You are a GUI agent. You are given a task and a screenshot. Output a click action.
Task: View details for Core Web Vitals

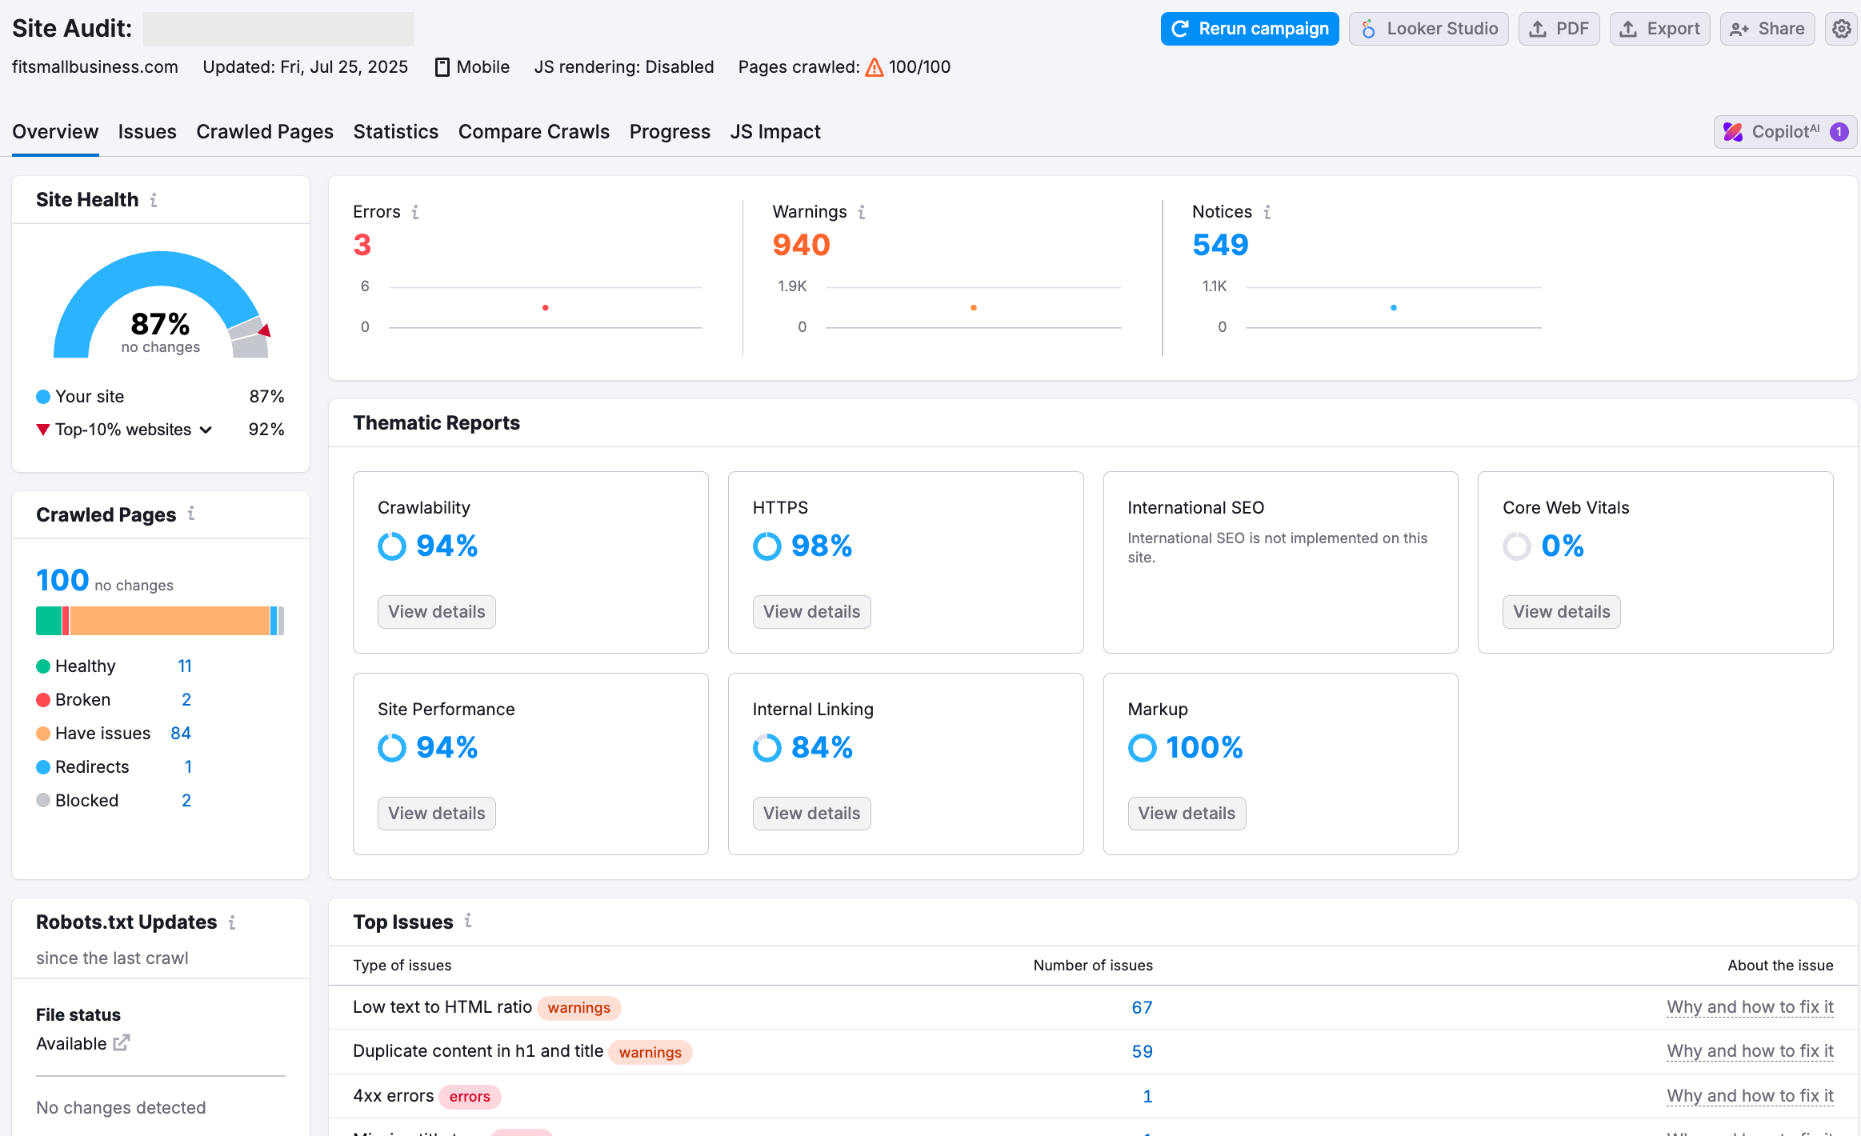[x=1561, y=612]
